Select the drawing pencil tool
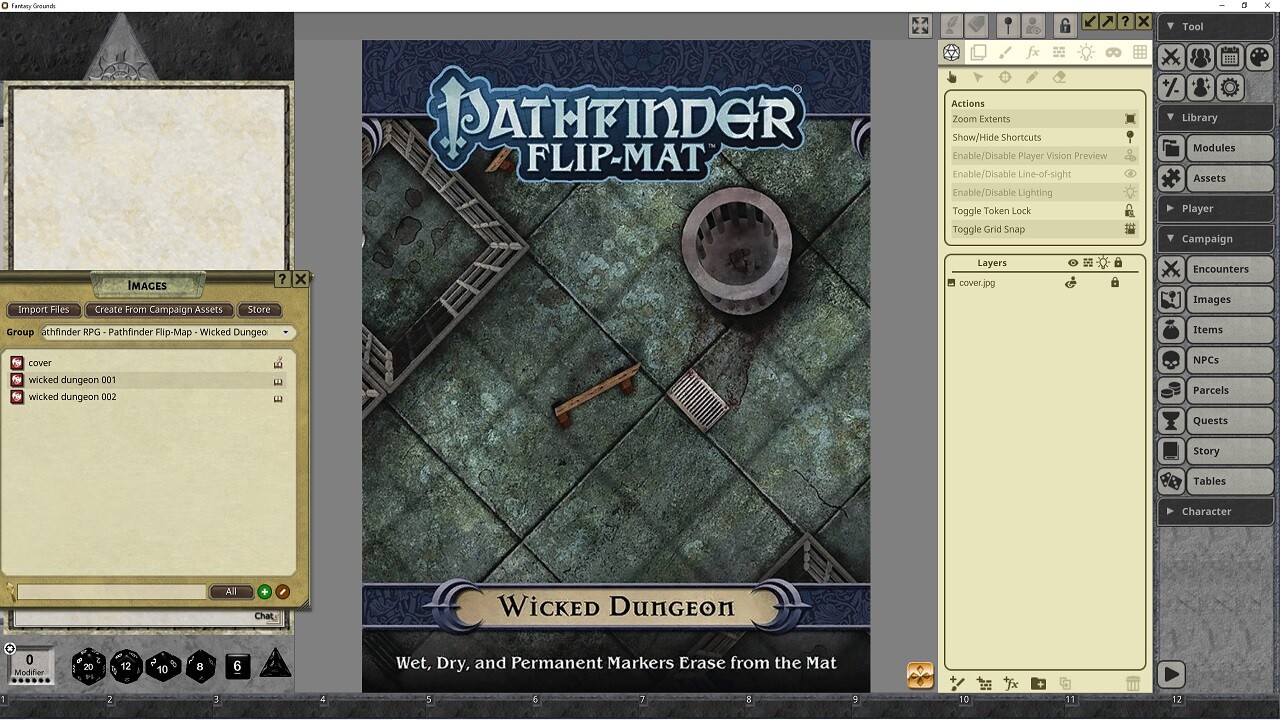The width and height of the screenshot is (1280, 720). (x=1032, y=76)
